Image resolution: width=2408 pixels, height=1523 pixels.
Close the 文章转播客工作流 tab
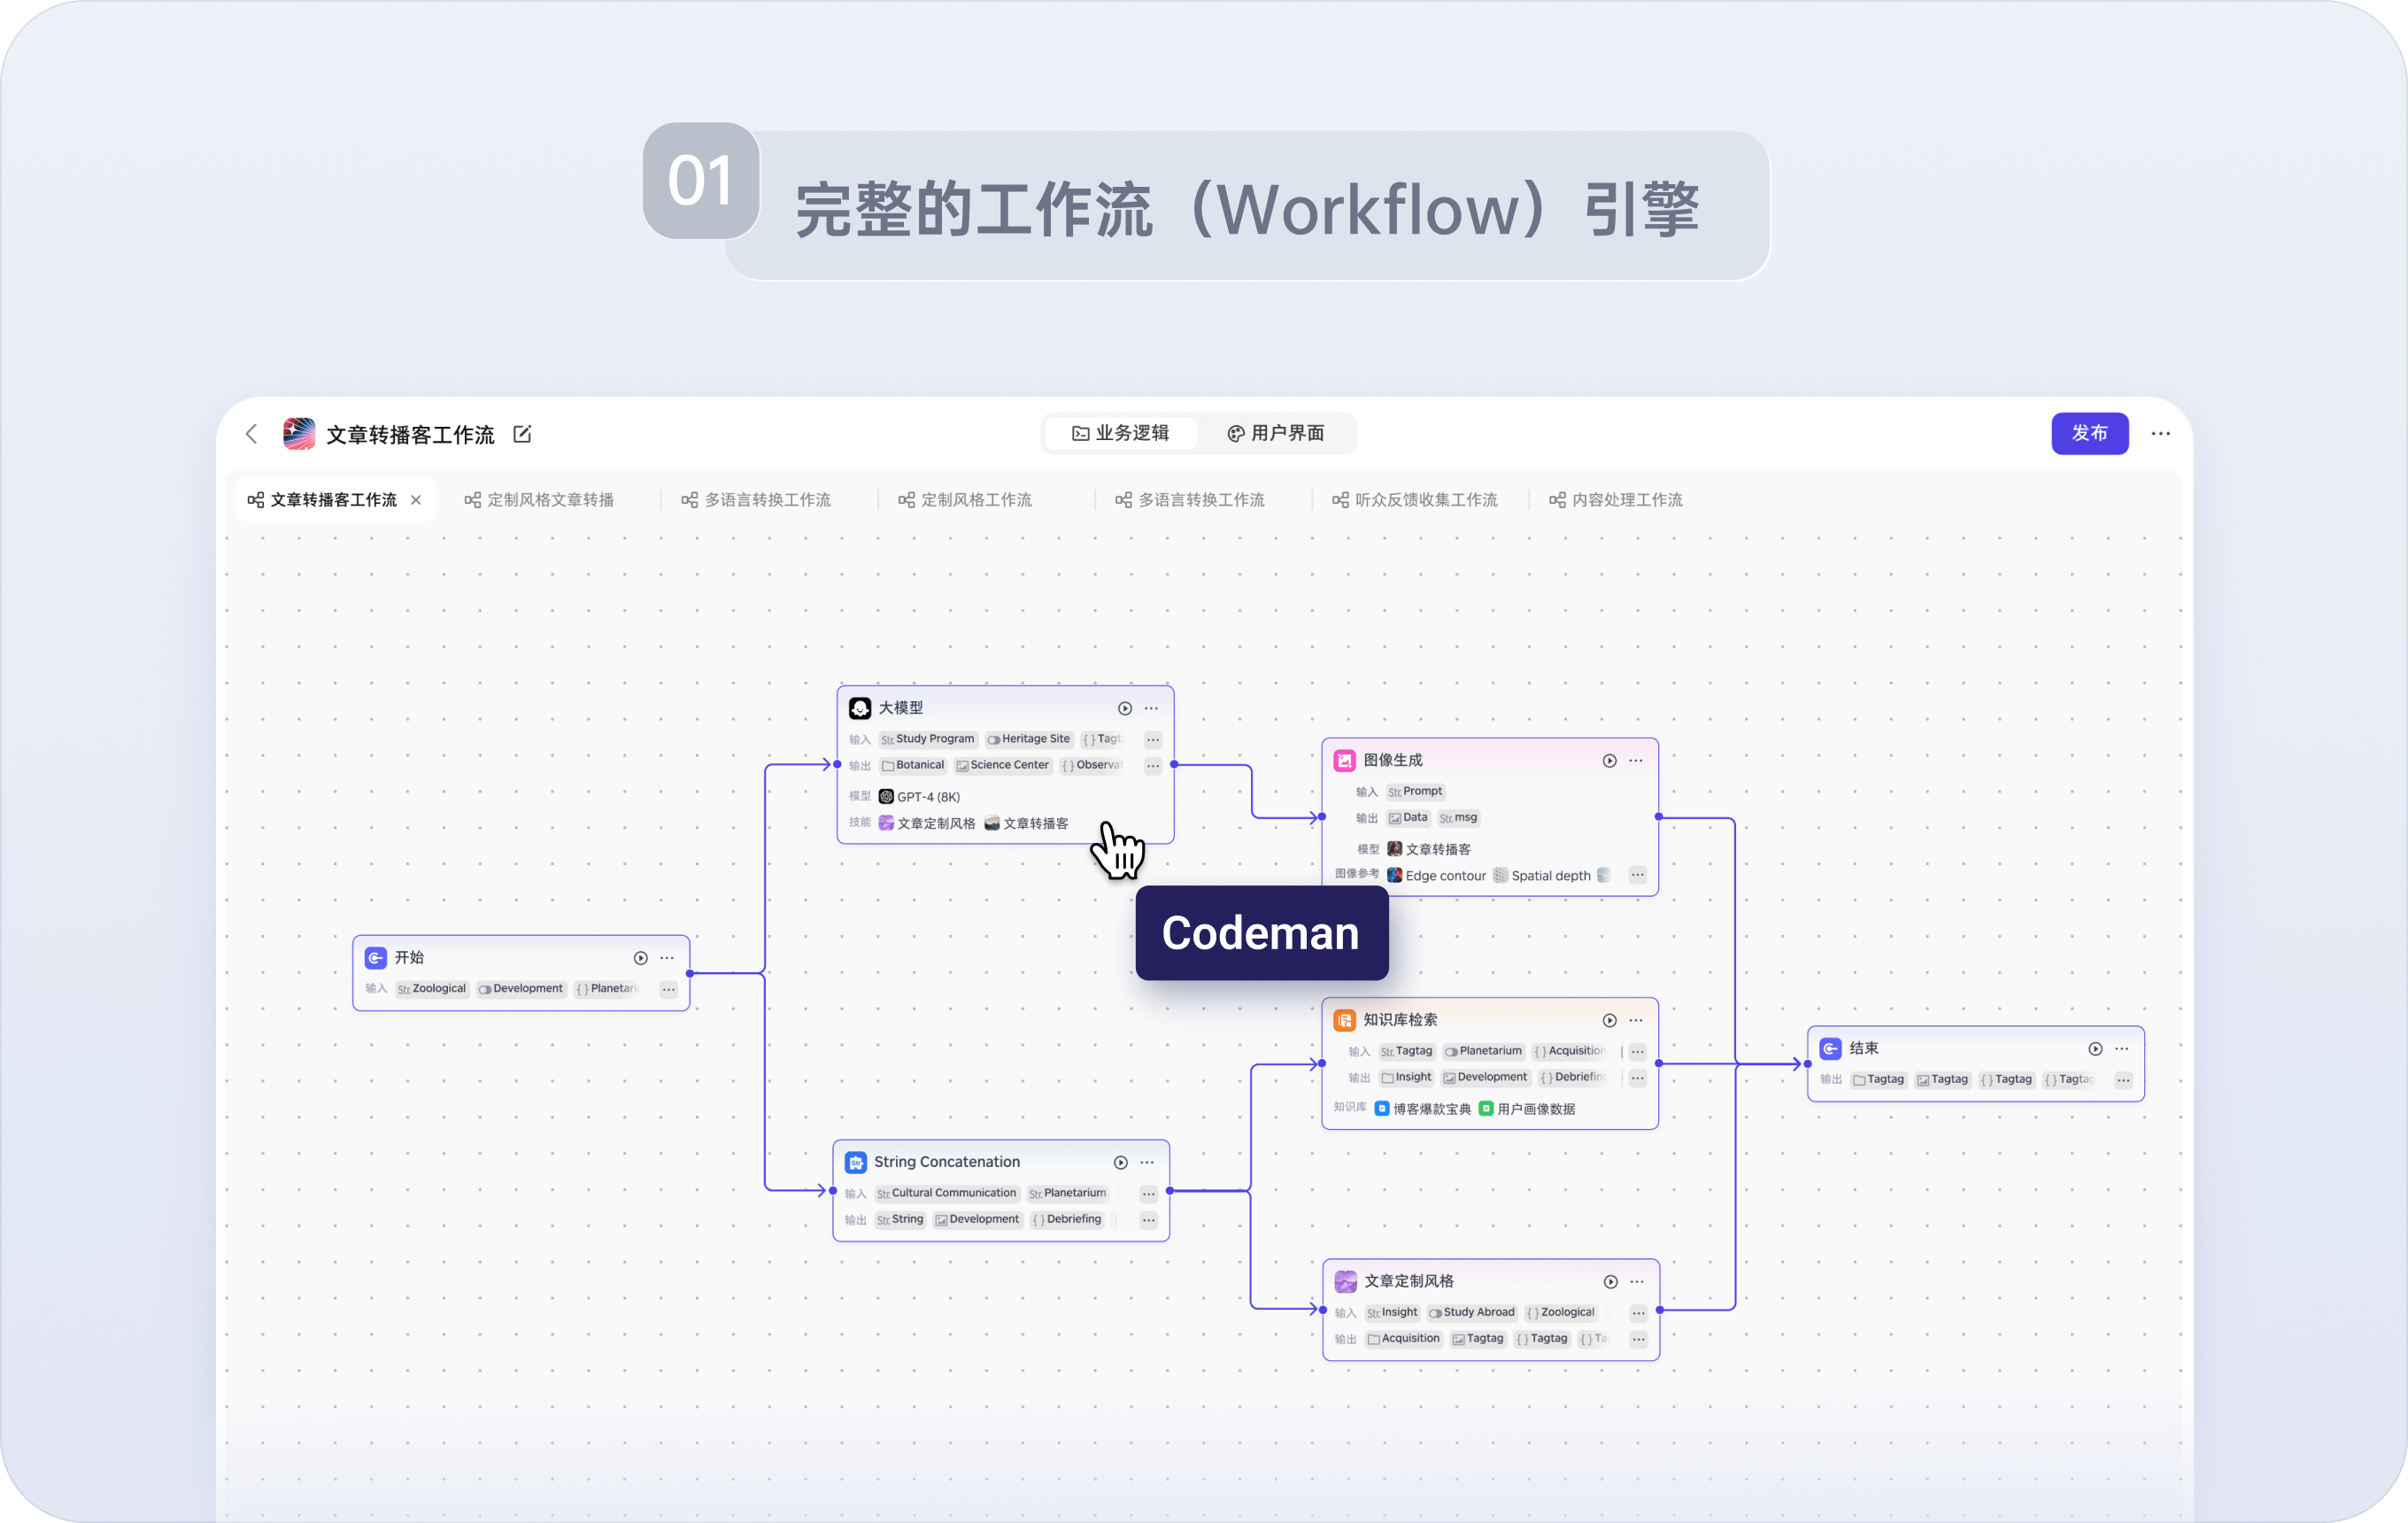pos(416,500)
